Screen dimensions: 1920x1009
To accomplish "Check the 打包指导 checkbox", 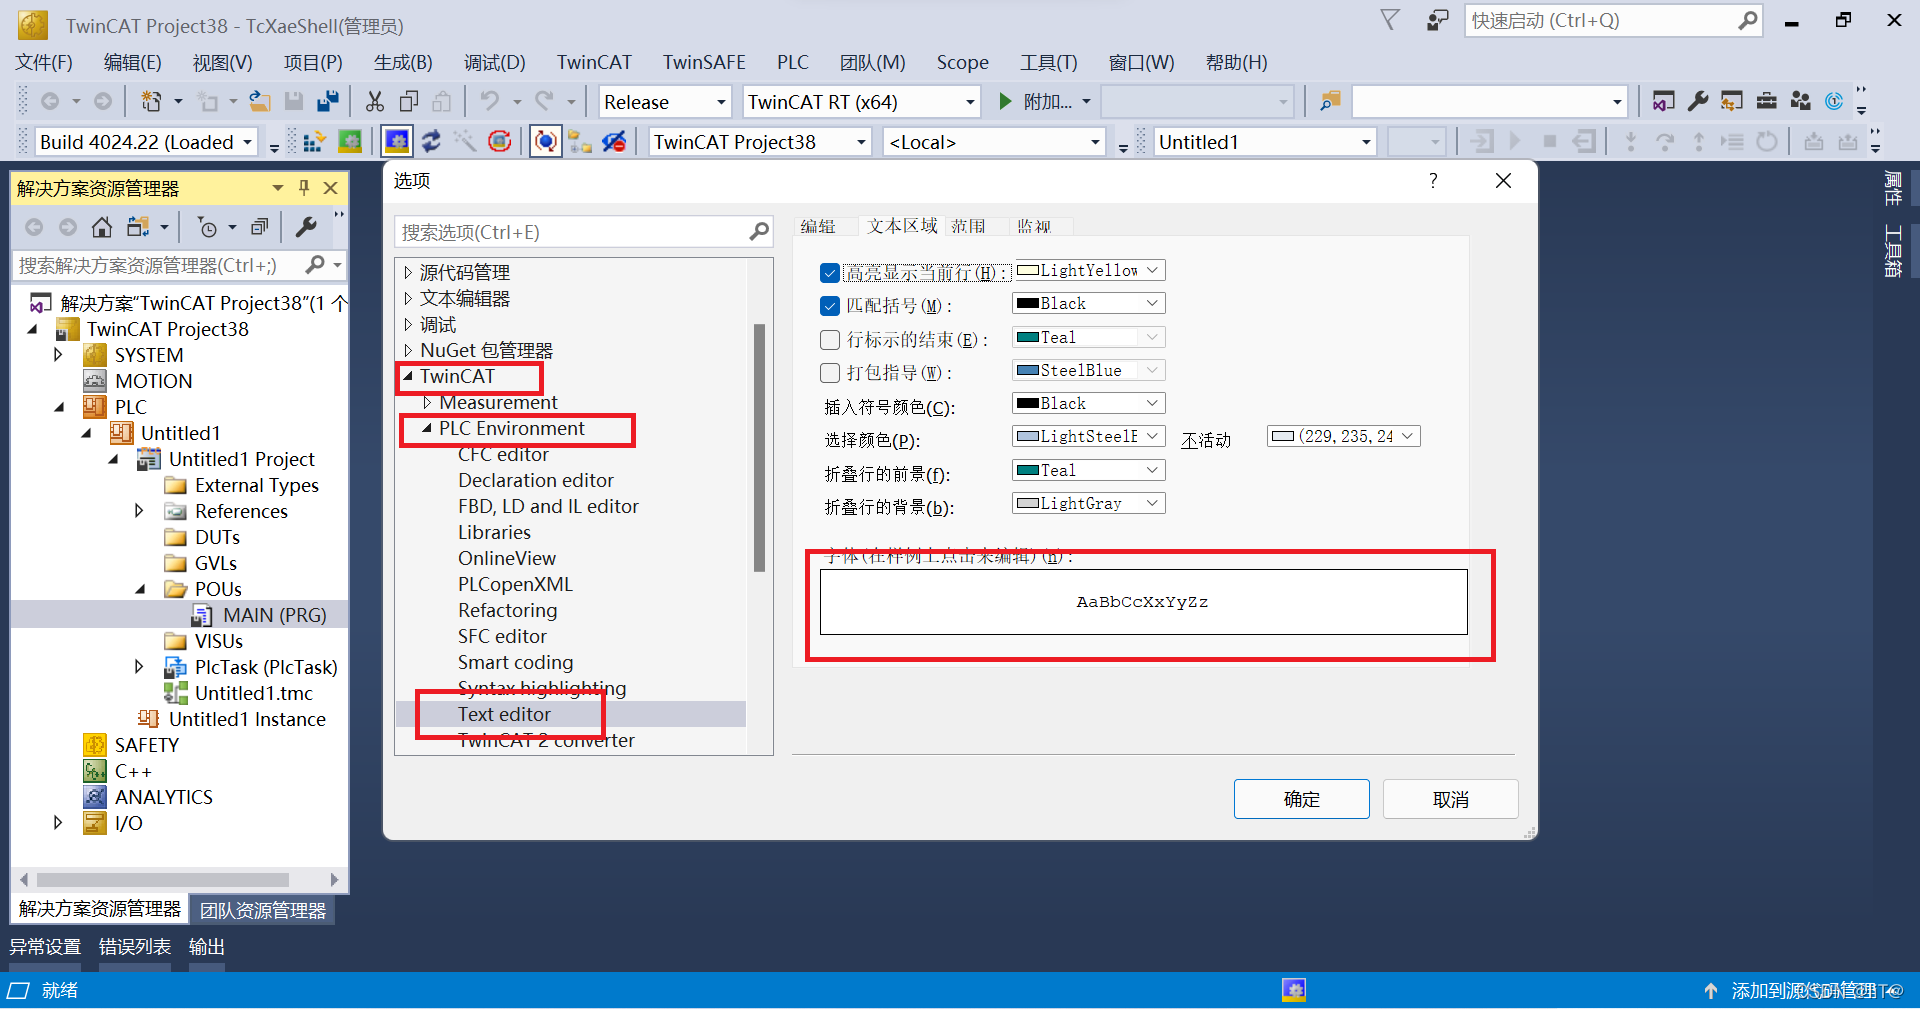I will point(829,373).
